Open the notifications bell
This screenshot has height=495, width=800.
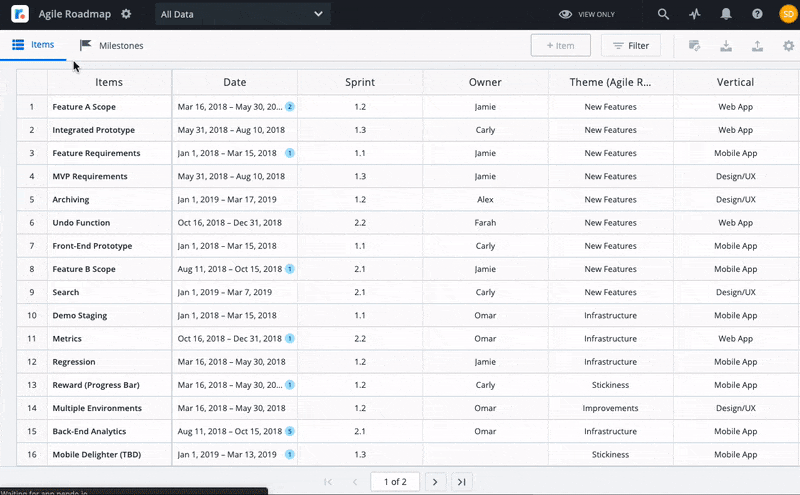point(726,14)
